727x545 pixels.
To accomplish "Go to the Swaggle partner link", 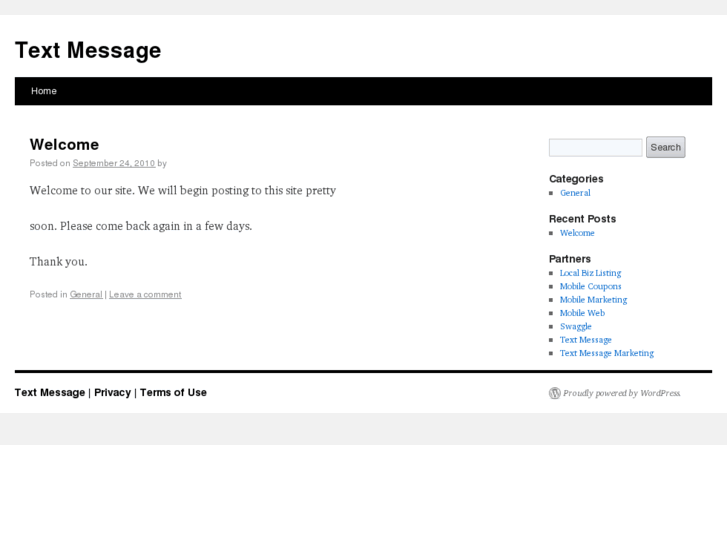I will click(575, 327).
